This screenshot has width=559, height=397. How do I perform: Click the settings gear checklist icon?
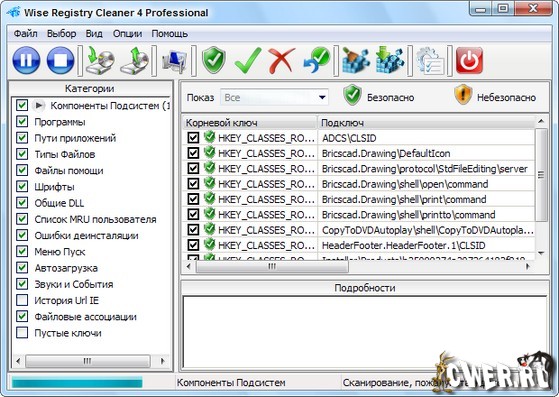tap(430, 61)
